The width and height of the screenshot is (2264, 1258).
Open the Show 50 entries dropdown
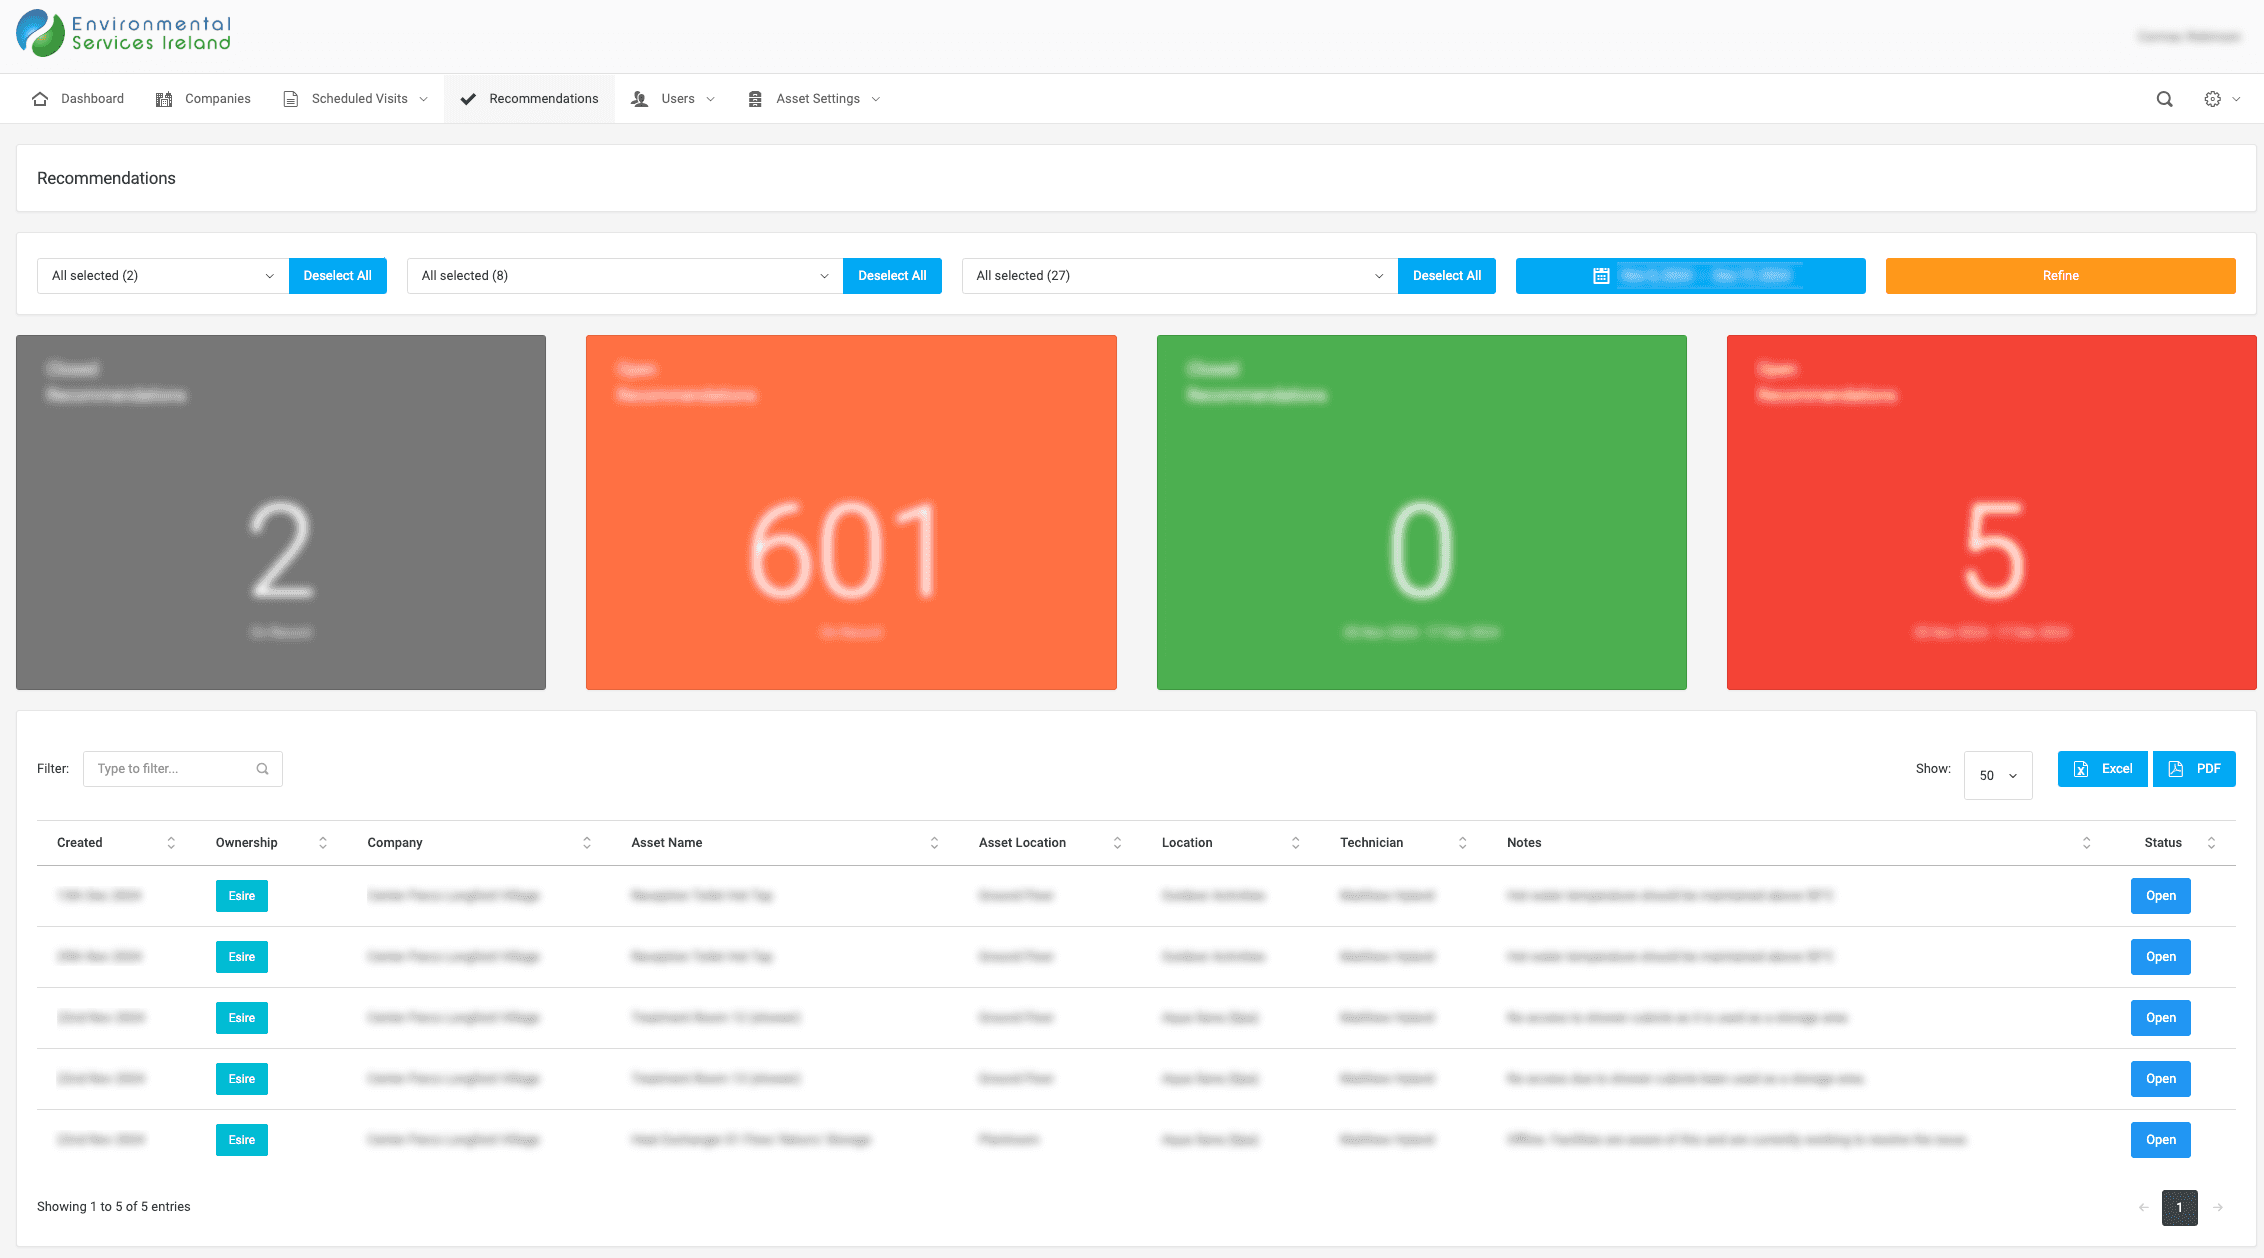(1998, 775)
